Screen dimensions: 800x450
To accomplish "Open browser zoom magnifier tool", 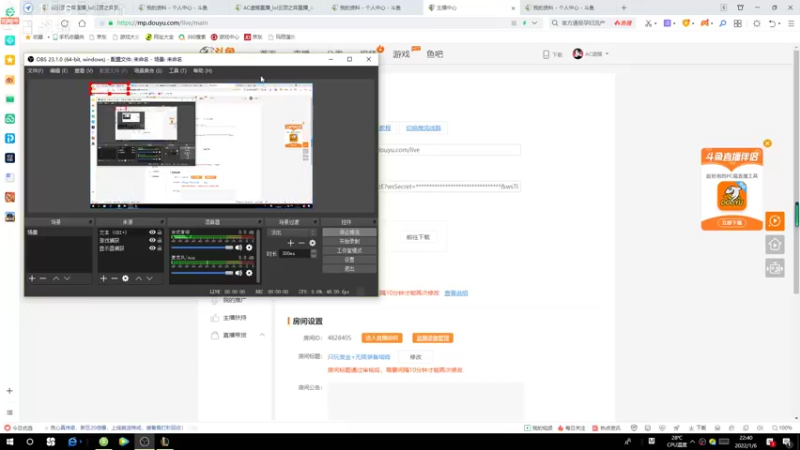I will point(722,23).
